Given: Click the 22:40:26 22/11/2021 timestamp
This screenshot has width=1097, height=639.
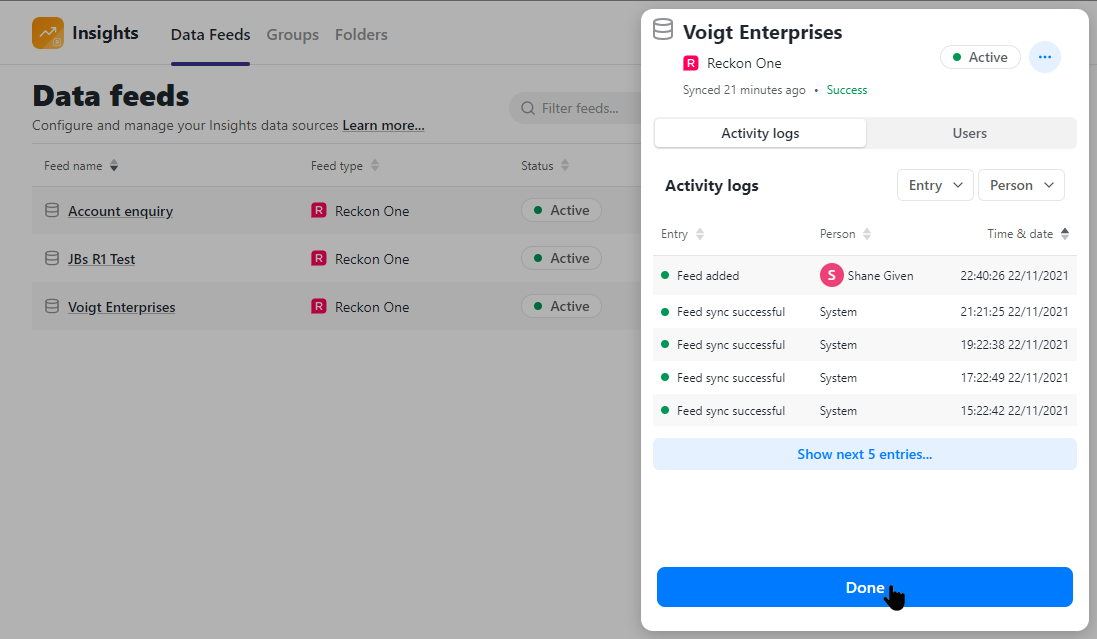Looking at the screenshot, I should [x=1014, y=276].
